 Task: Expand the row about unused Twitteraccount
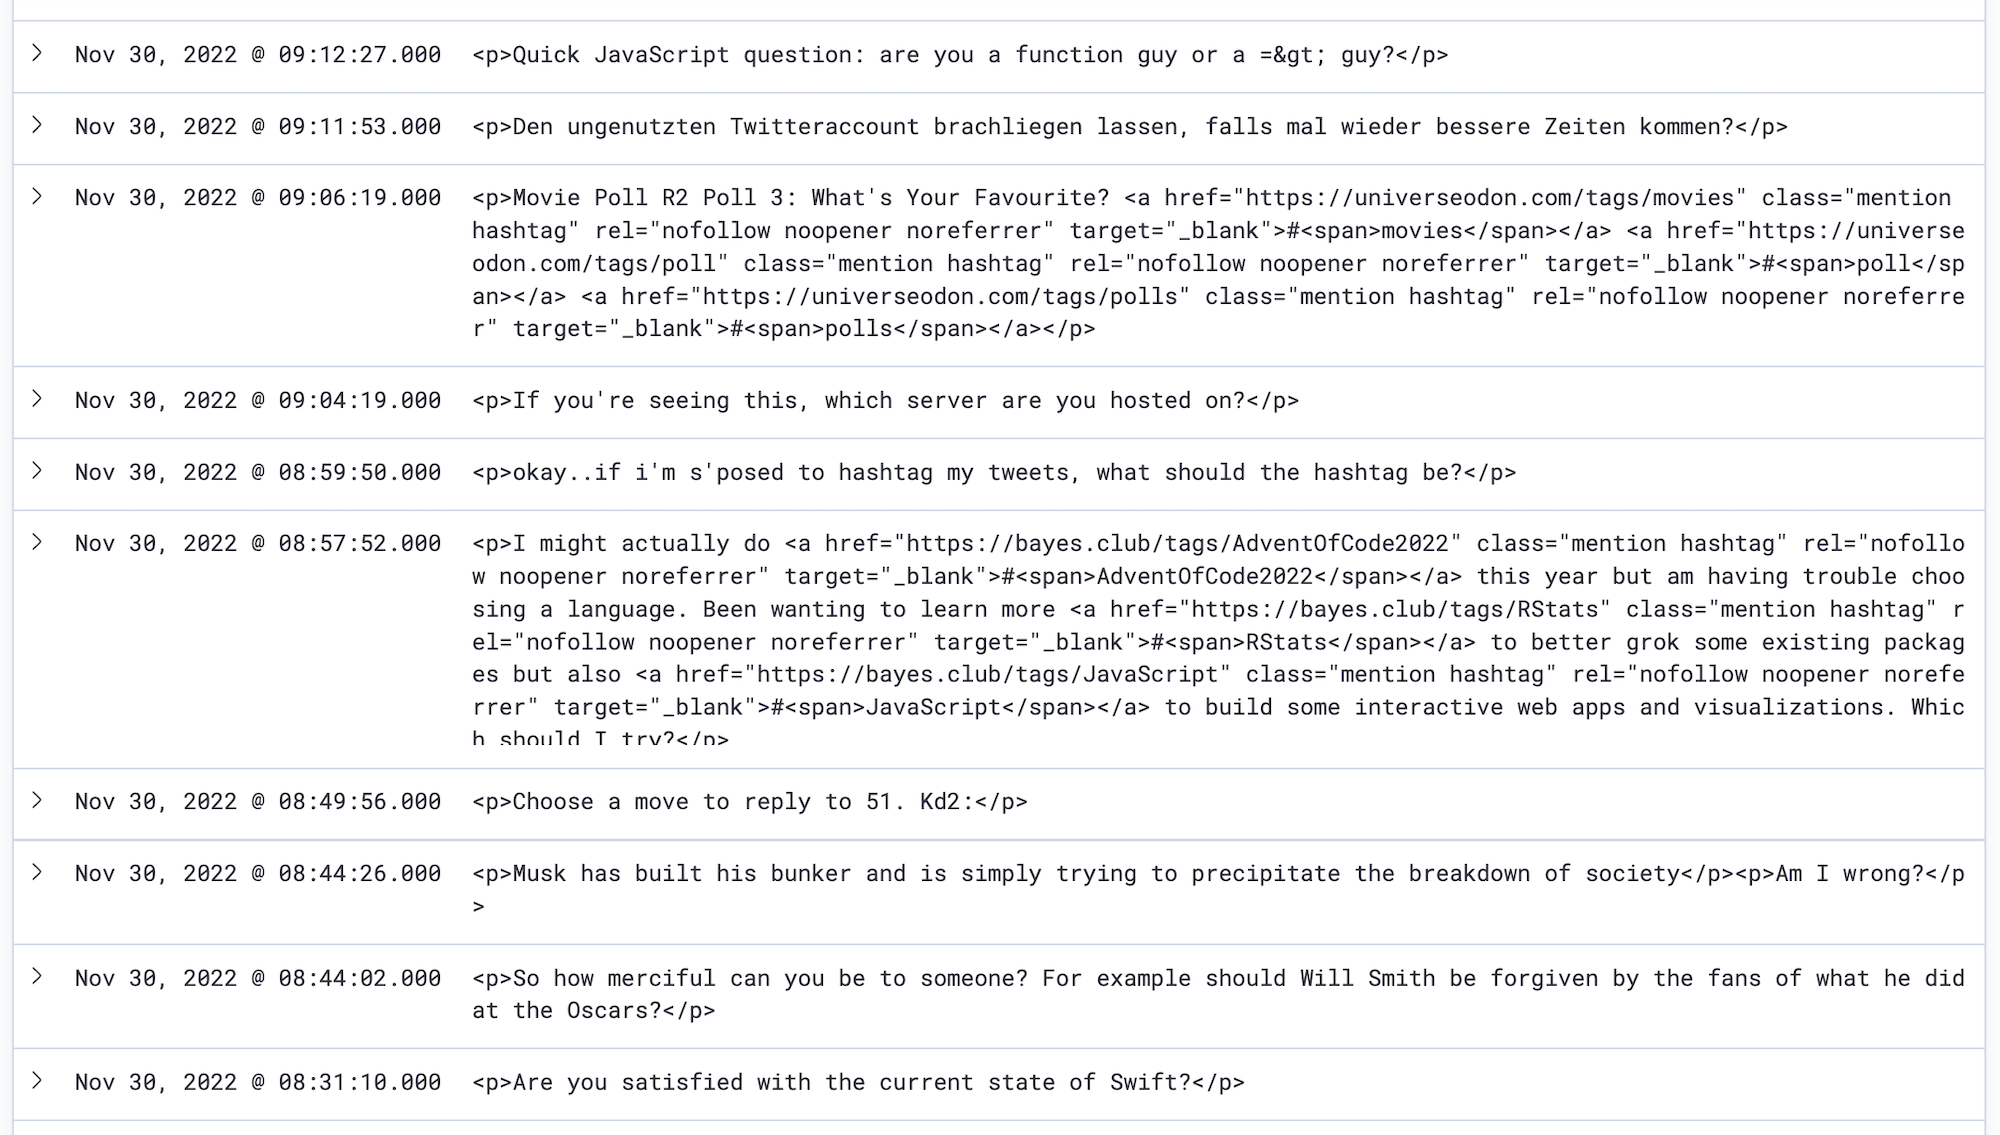(x=37, y=125)
